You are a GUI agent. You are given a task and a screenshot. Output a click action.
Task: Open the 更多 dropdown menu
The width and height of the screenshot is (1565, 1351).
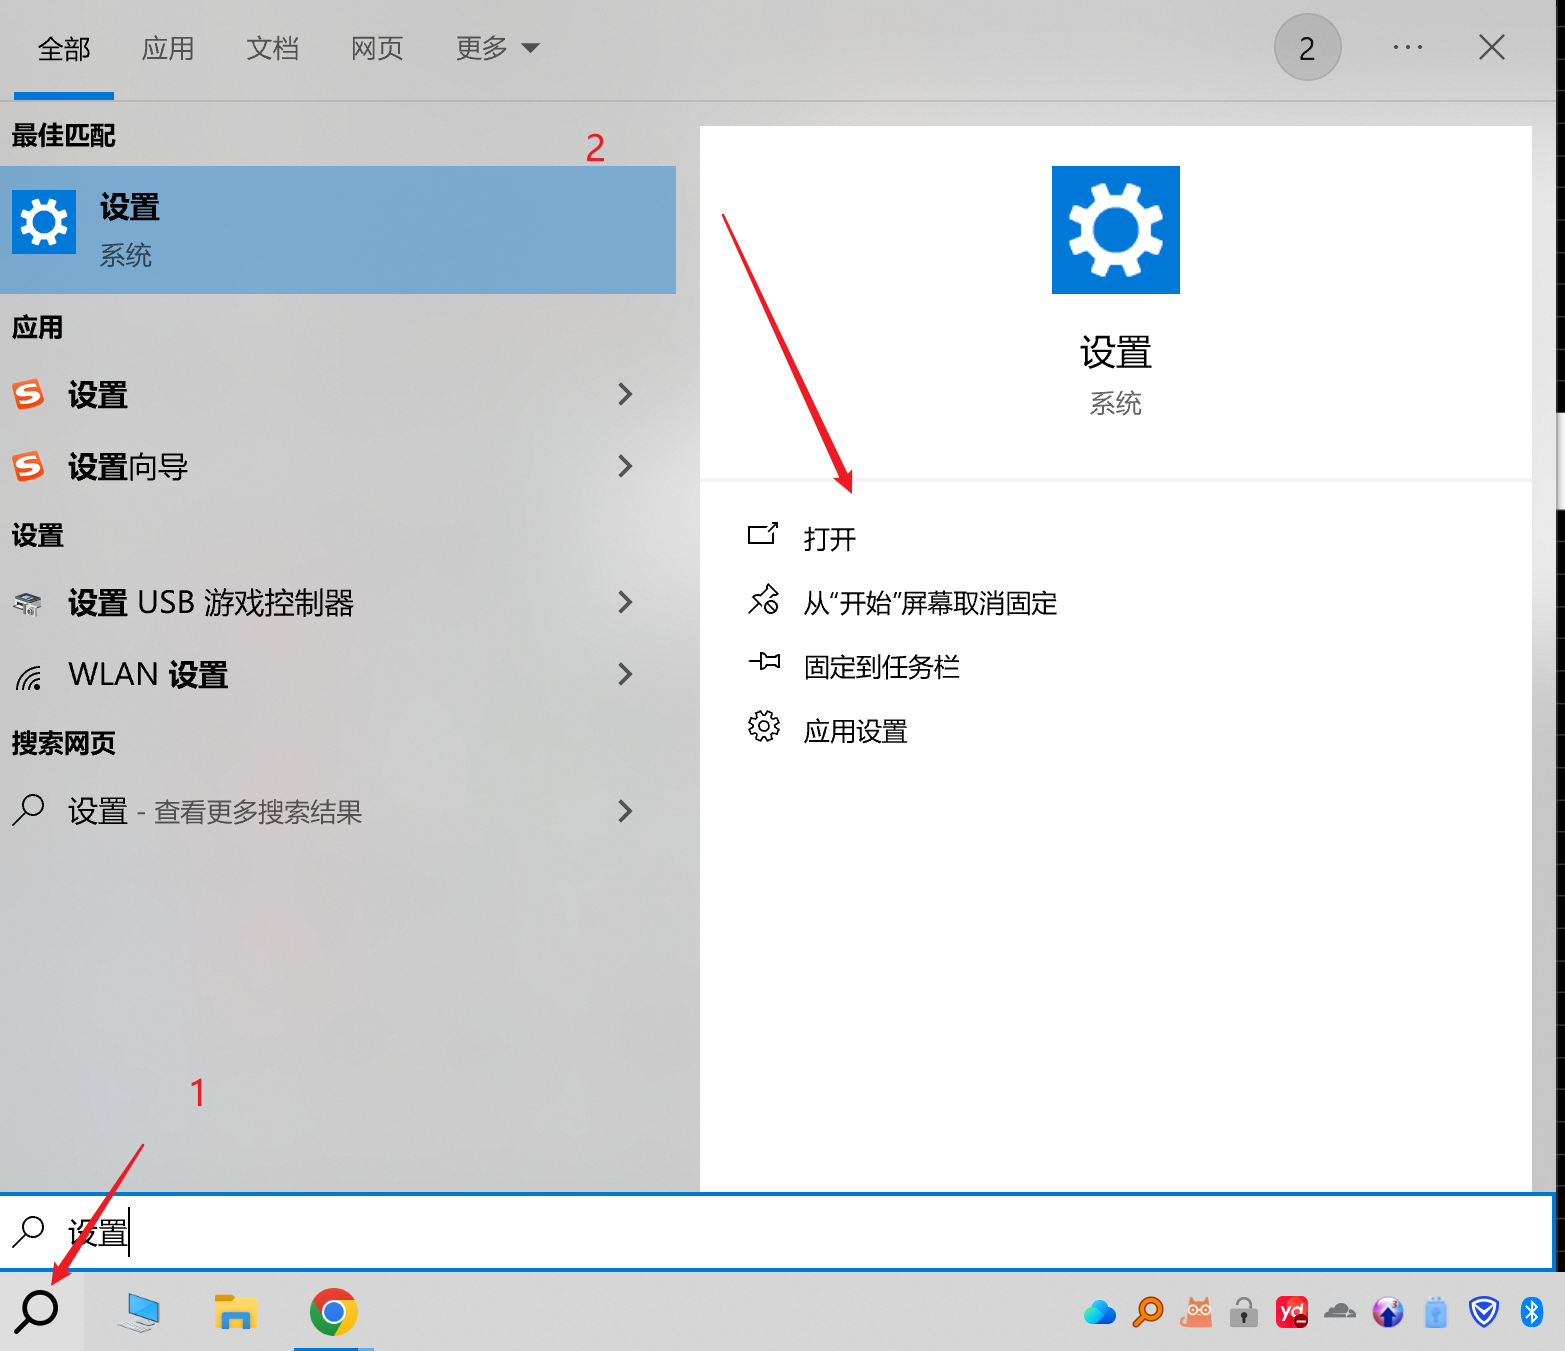pyautogui.click(x=497, y=48)
